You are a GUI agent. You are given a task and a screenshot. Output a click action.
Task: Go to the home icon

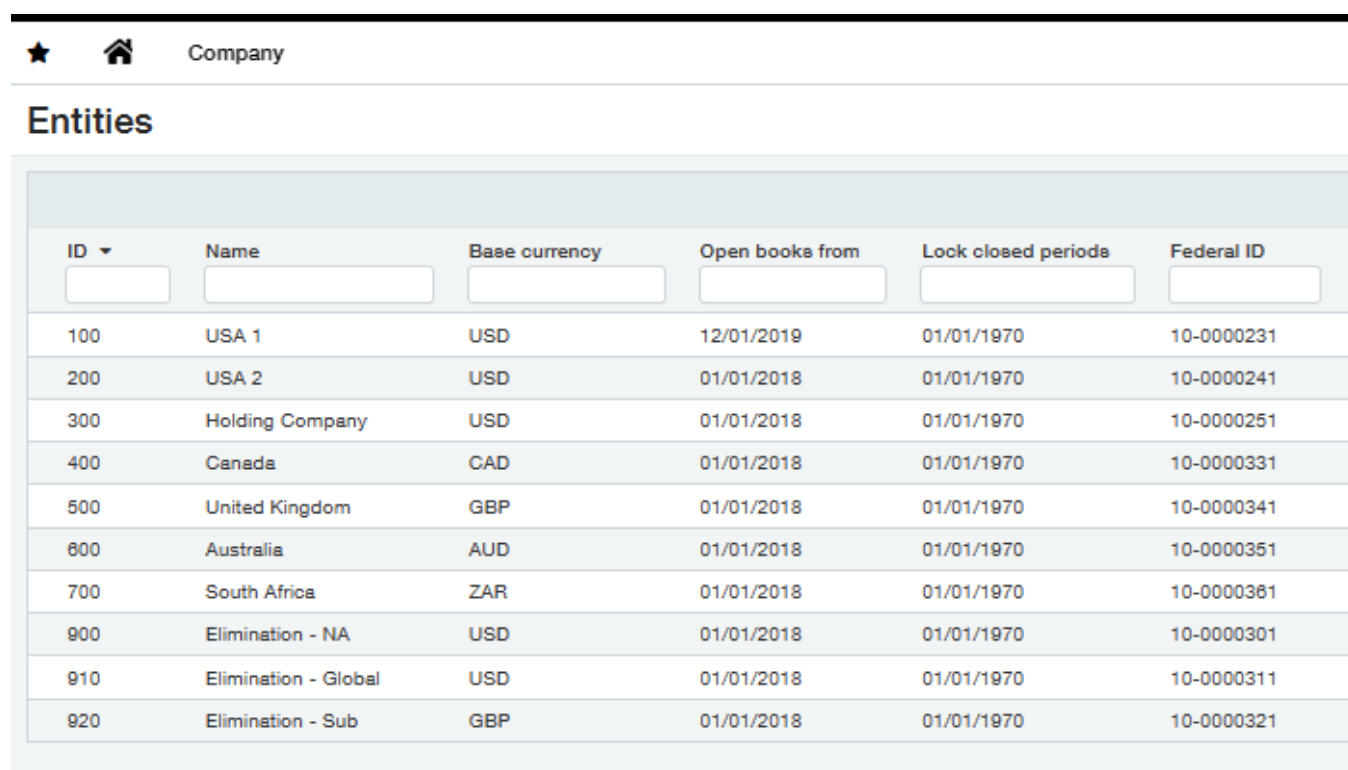coord(117,52)
